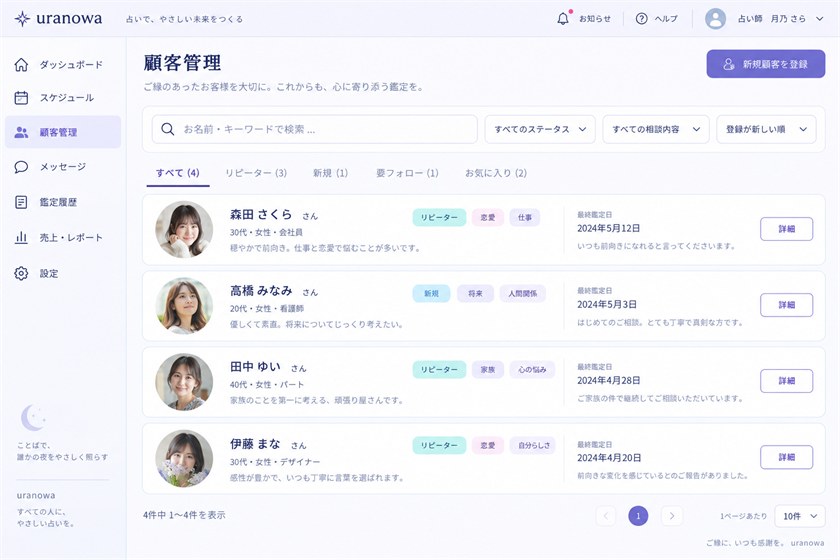Switch to the リピーター (3) tab
This screenshot has width=840, height=560.
click(256, 173)
